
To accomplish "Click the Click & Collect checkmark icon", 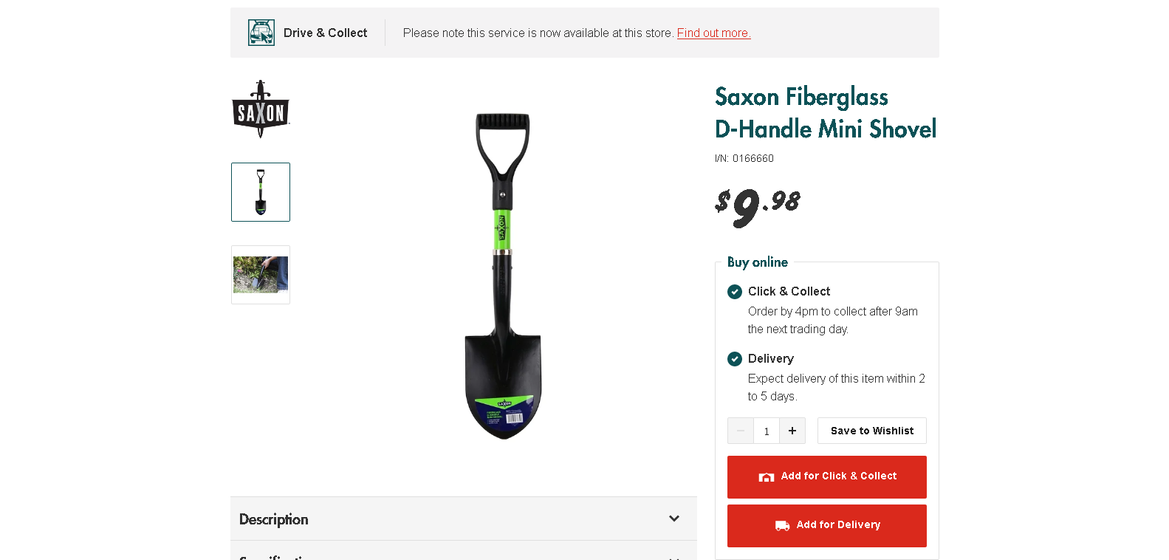I will [735, 292].
